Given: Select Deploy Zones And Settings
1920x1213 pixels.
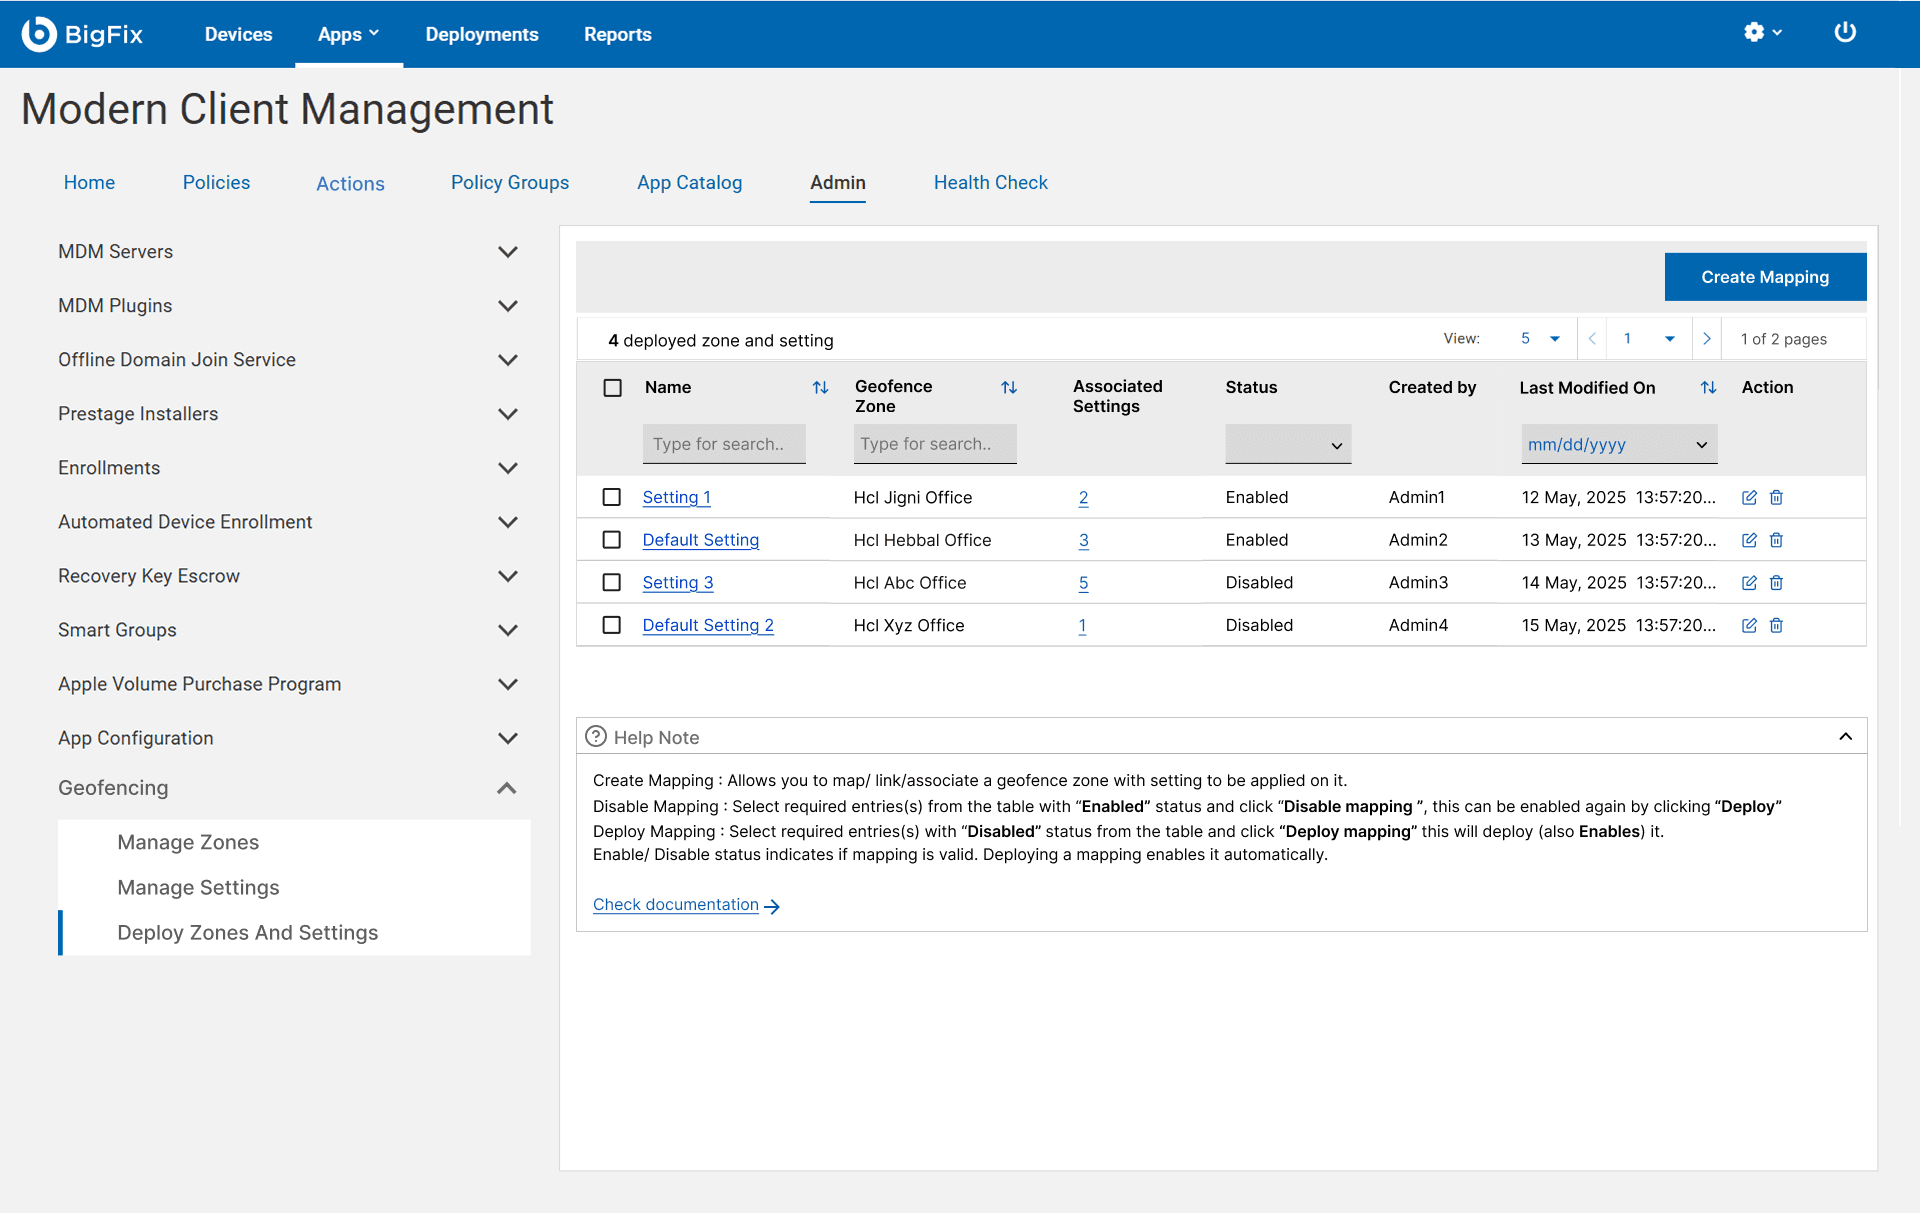Looking at the screenshot, I should point(248,932).
